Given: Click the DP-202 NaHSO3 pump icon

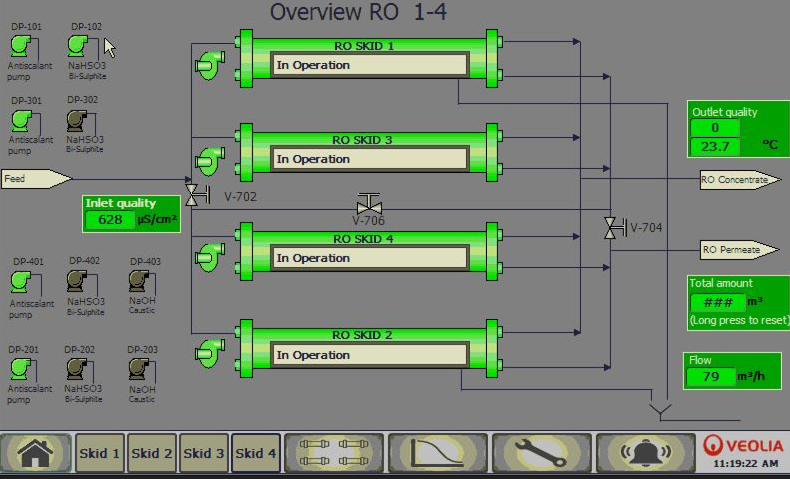Looking at the screenshot, I should coord(77,369).
